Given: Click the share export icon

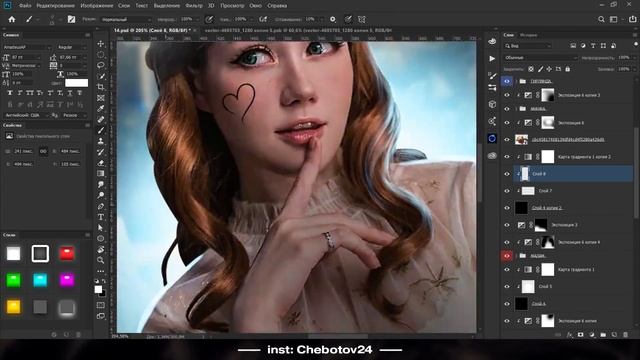Looking at the screenshot, I should (x=632, y=19).
